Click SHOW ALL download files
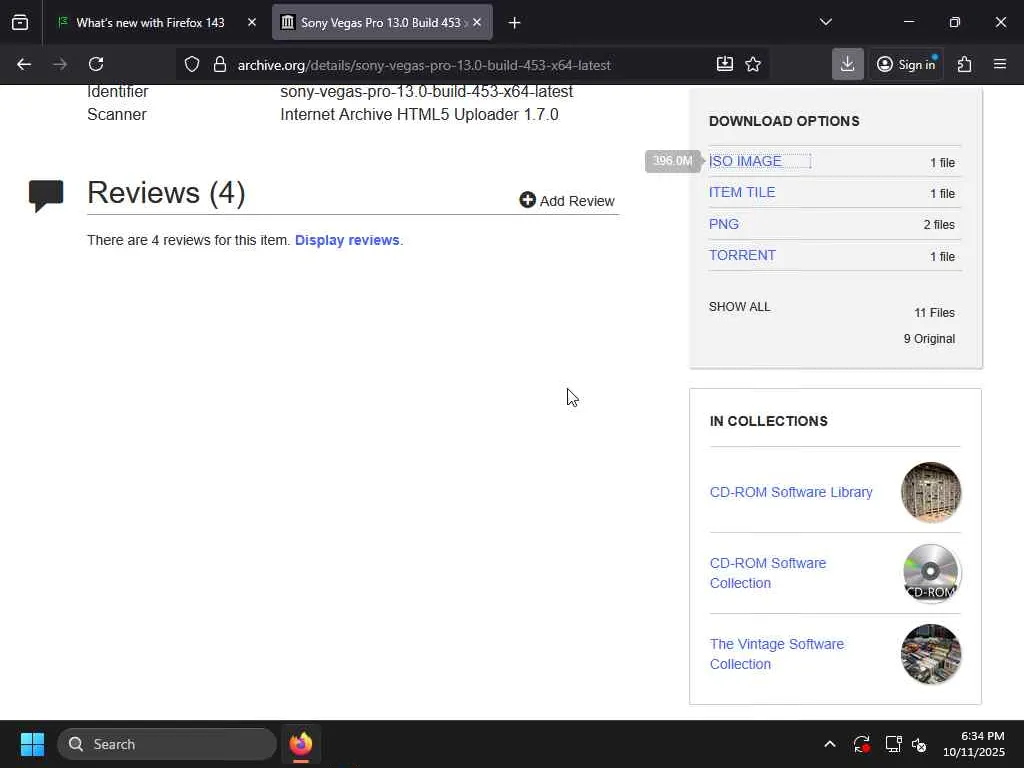The image size is (1024, 768). 739,307
